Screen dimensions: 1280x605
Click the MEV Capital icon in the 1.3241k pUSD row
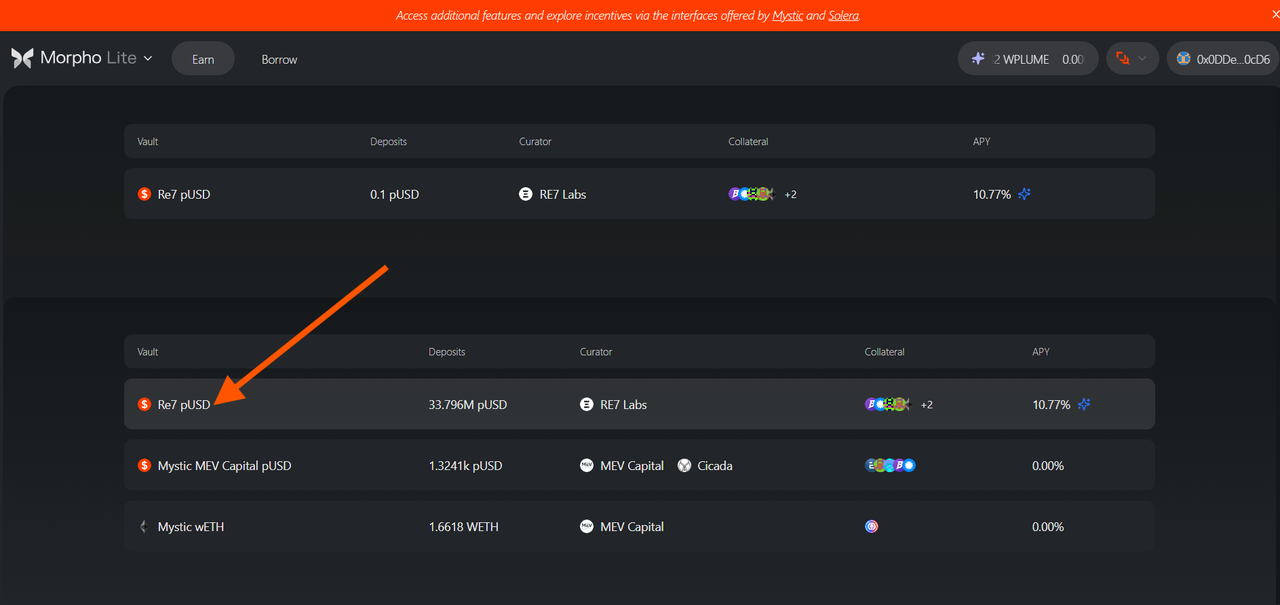click(x=586, y=466)
